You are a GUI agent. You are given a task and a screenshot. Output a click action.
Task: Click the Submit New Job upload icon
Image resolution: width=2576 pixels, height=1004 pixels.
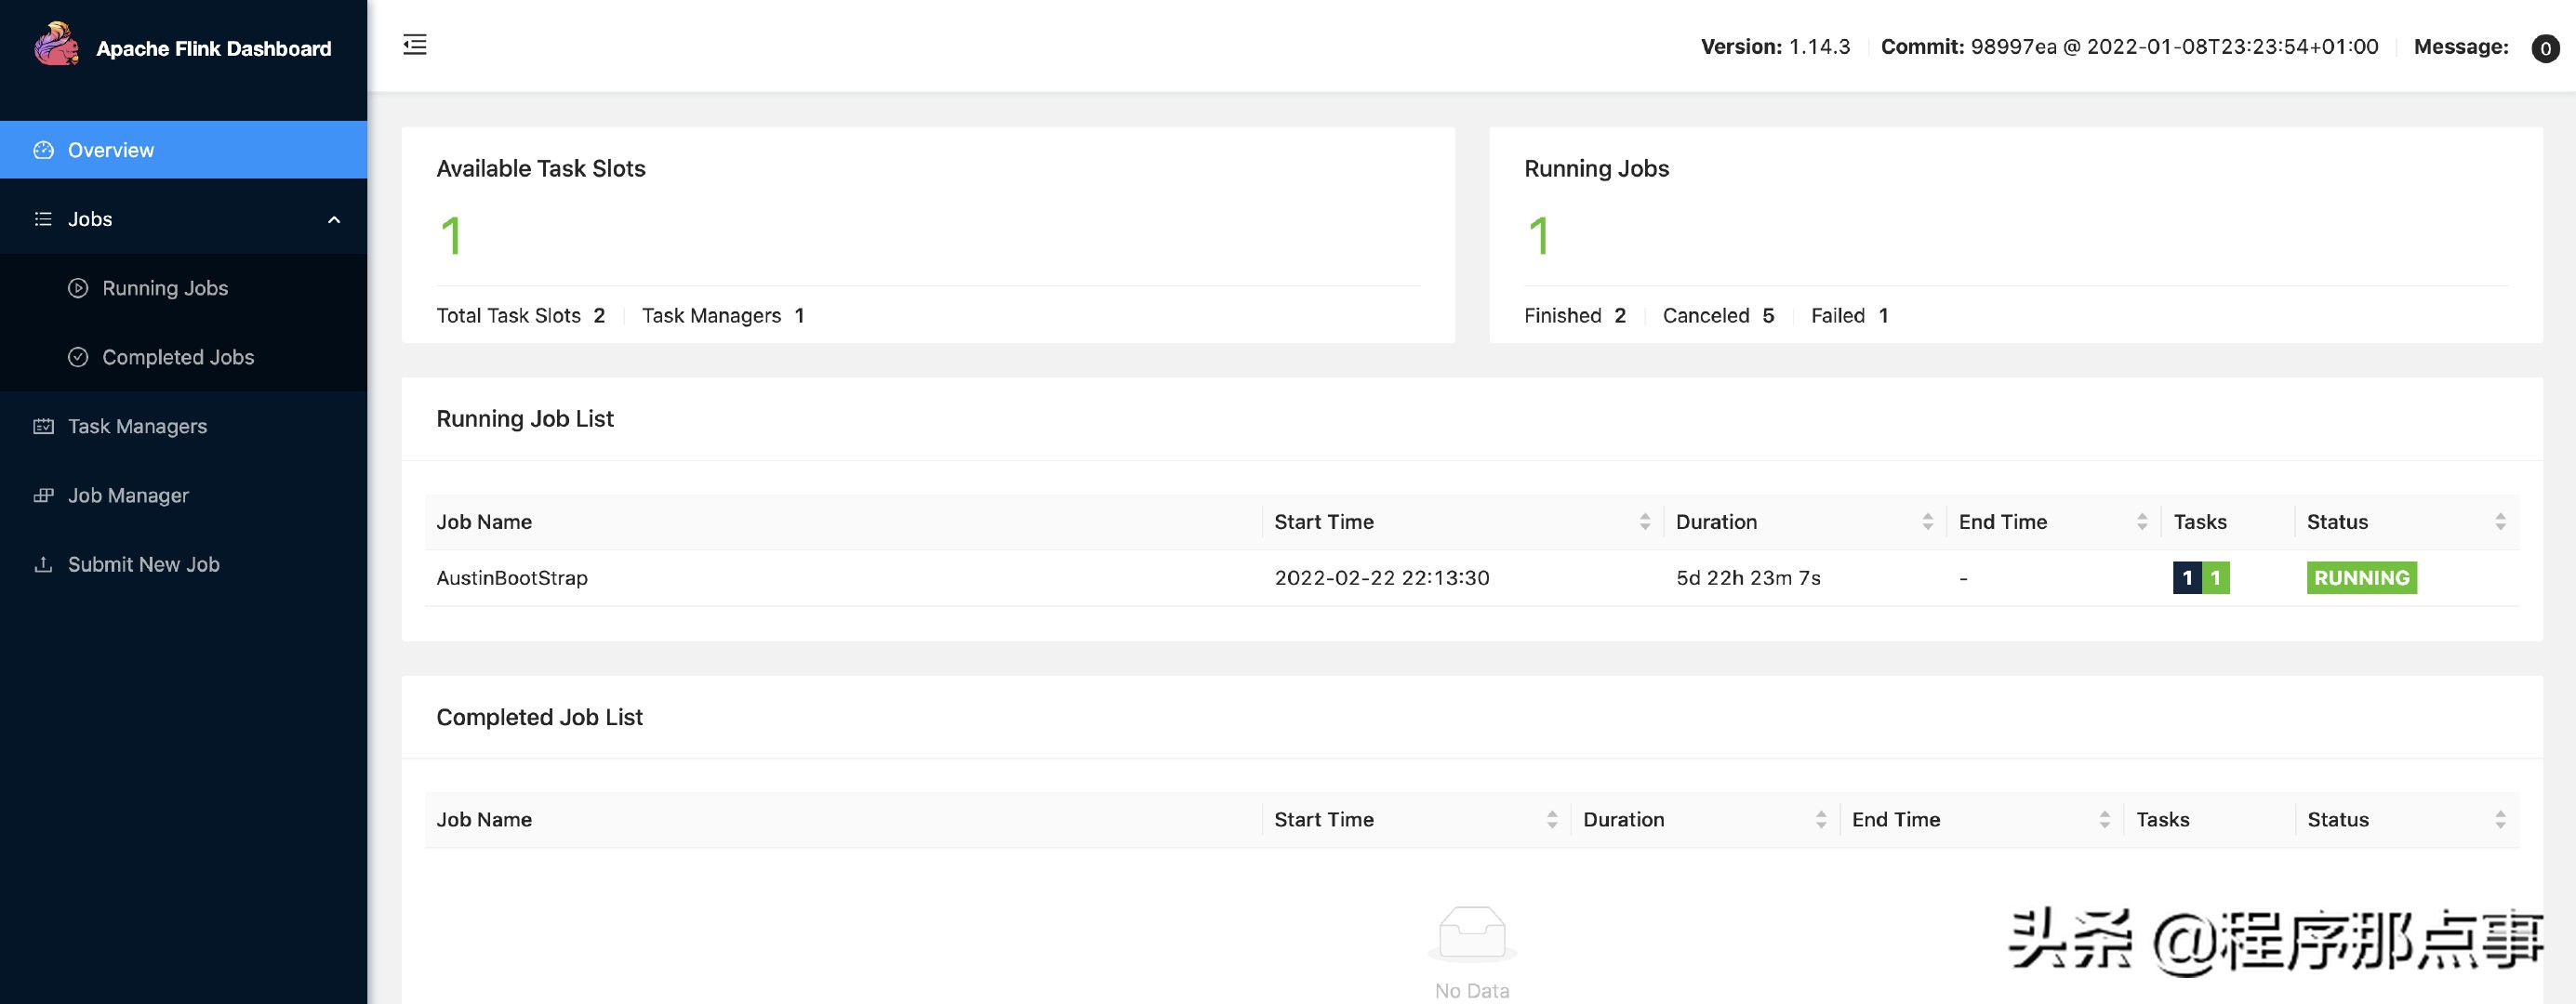(x=43, y=564)
